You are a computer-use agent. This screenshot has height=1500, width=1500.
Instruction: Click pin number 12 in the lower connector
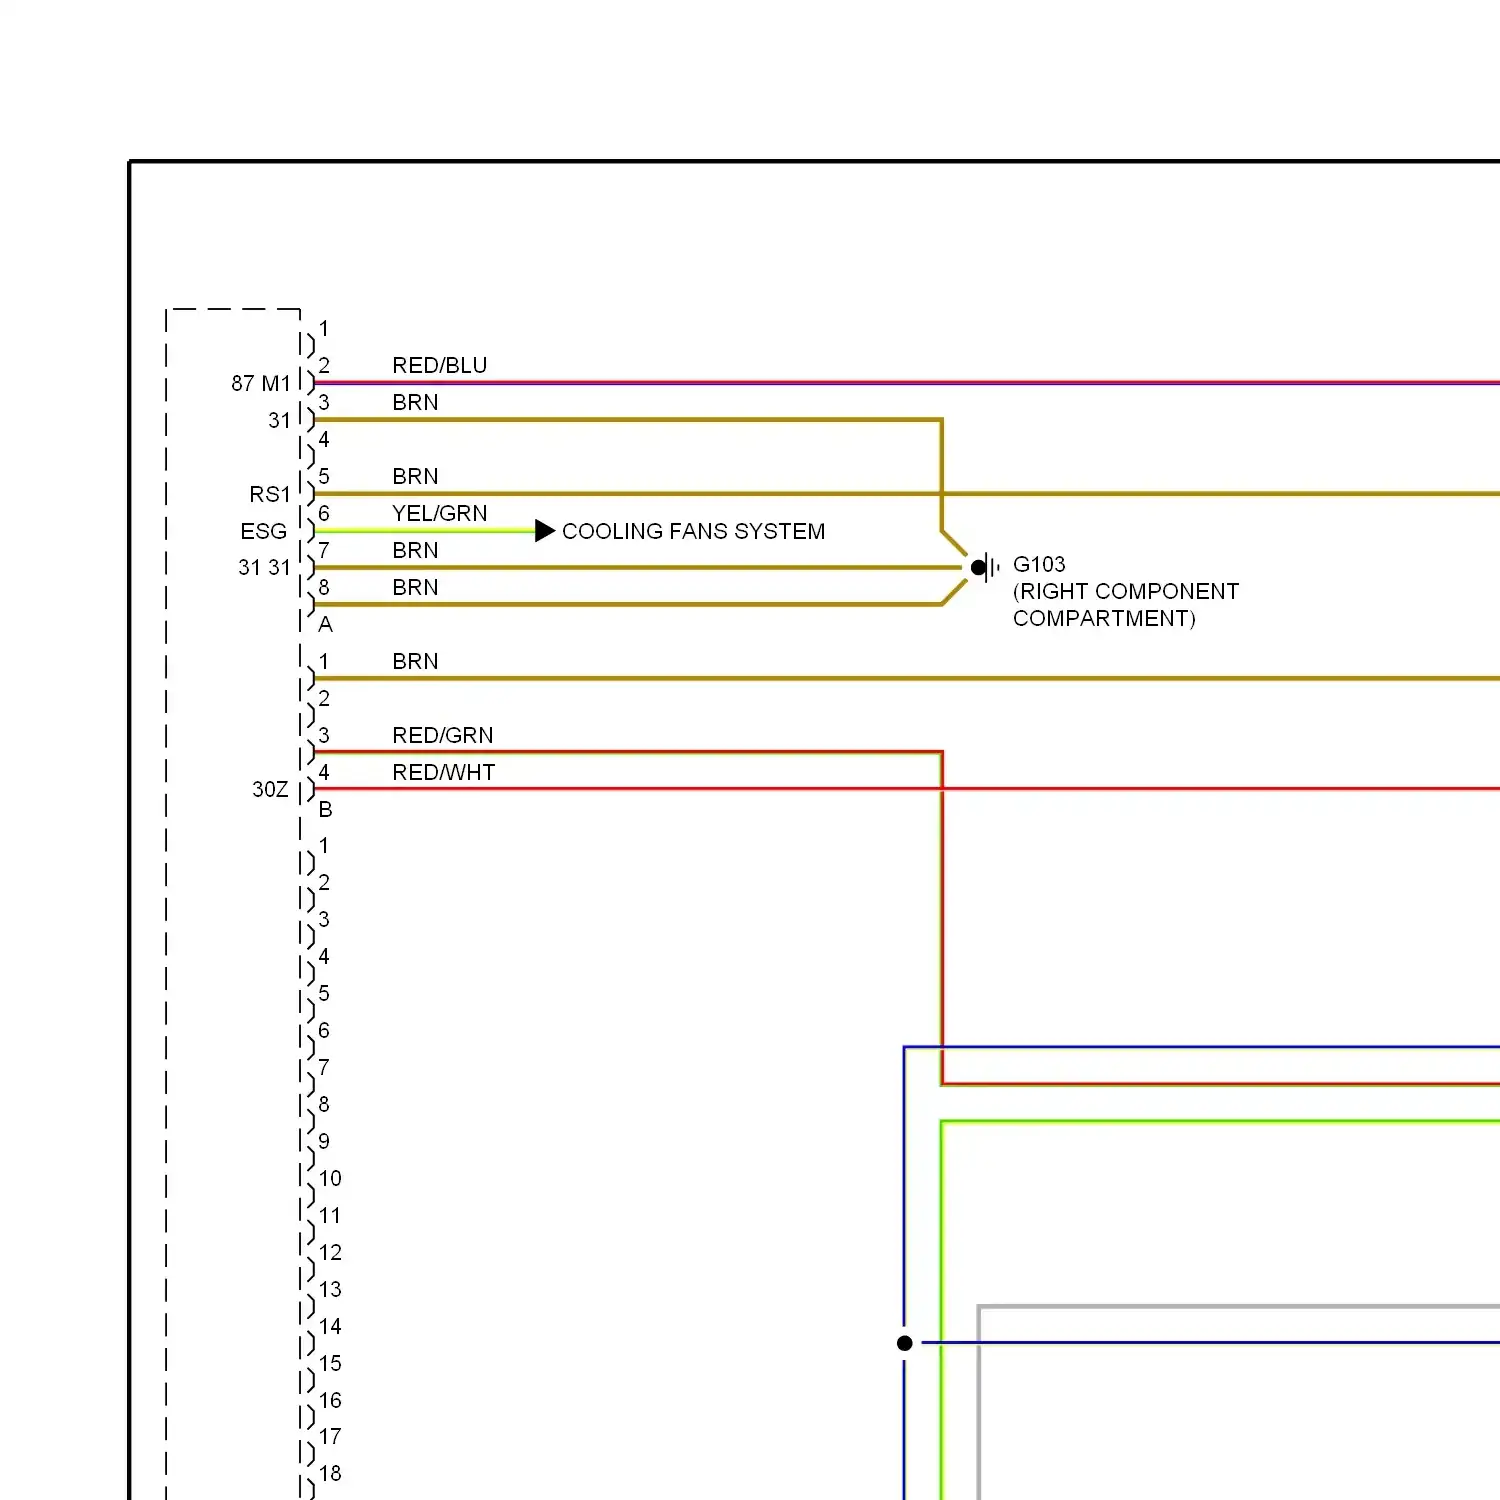coord(330,1252)
